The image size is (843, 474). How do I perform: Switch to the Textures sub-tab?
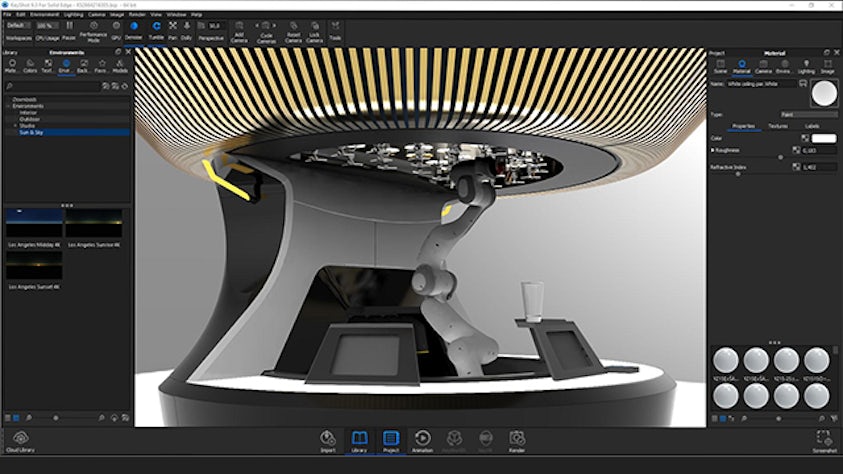coord(777,126)
